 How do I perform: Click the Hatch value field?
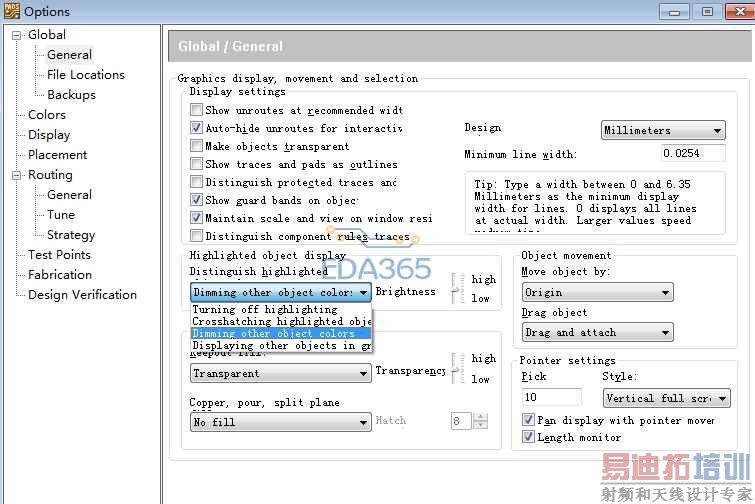[x=461, y=421]
